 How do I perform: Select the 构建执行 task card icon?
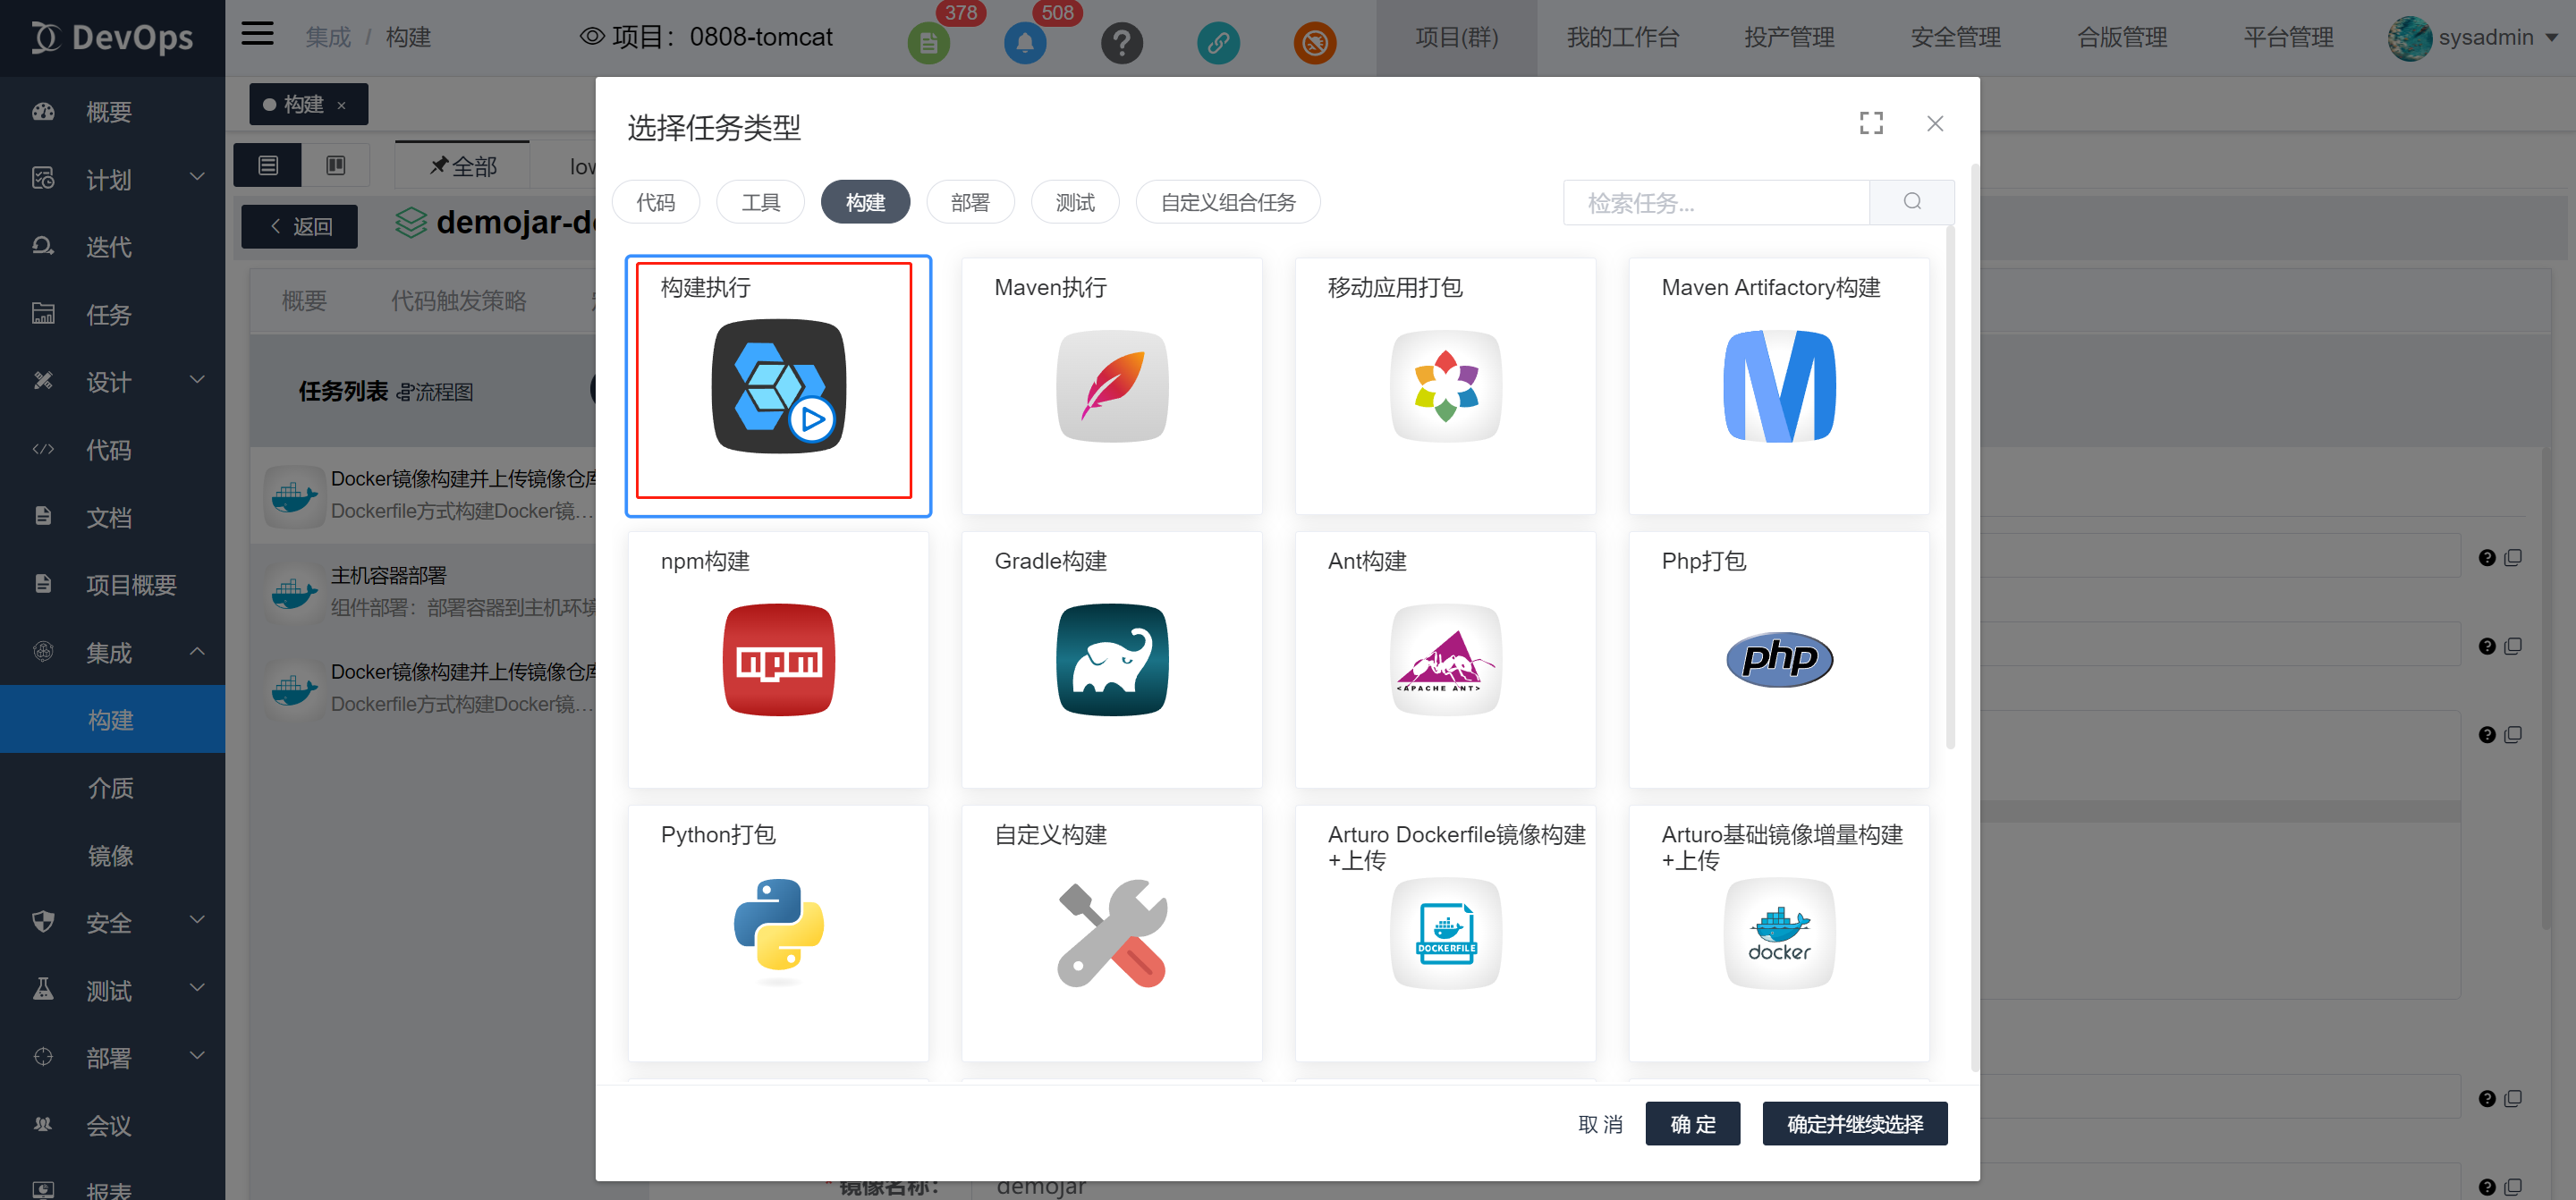(778, 386)
